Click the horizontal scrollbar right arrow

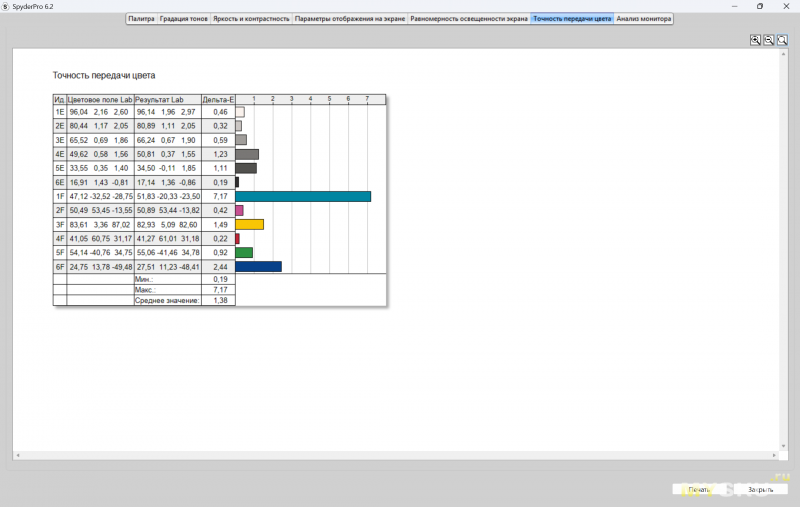tap(772, 457)
